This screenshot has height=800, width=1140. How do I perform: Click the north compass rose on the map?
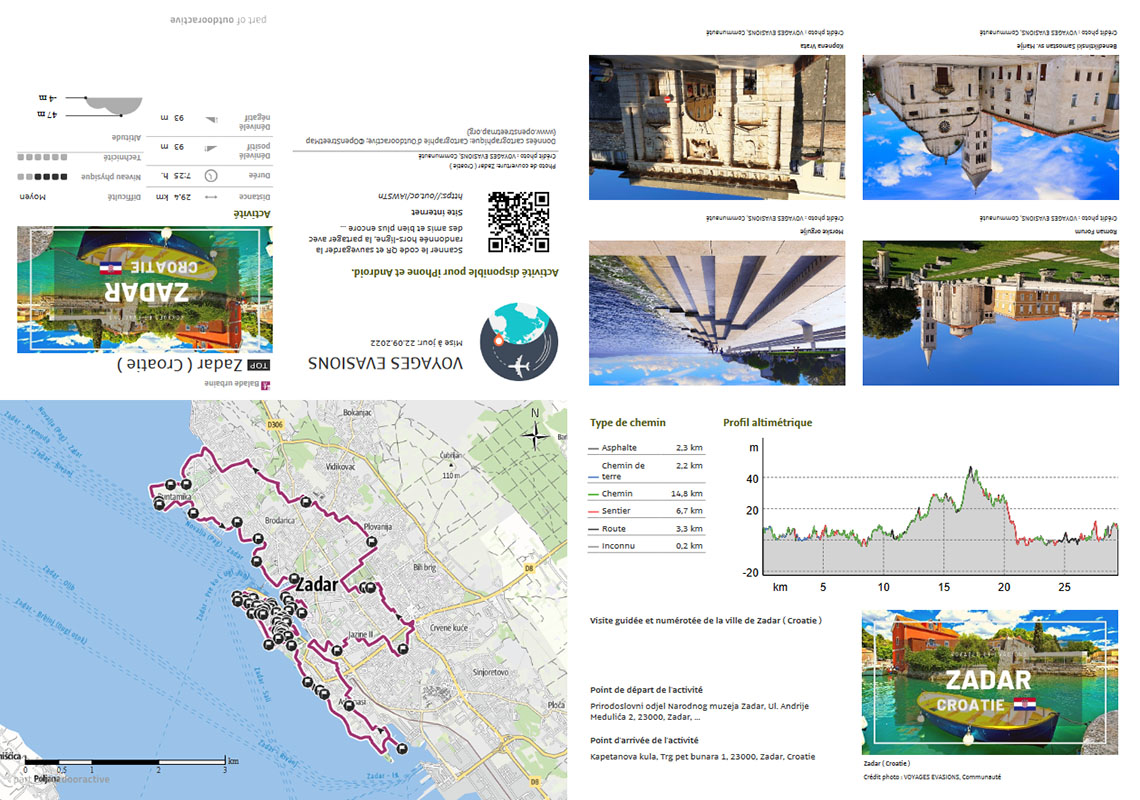tap(535, 436)
